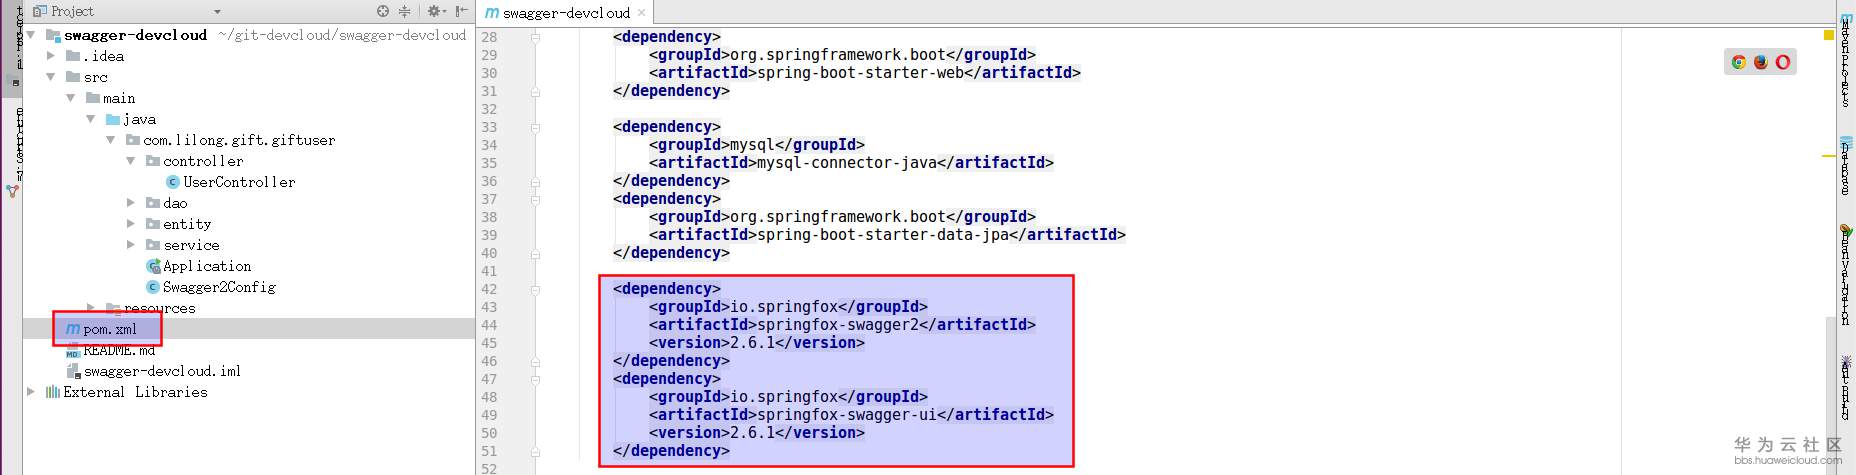Select swagger-devcloud.iml file

(153, 371)
